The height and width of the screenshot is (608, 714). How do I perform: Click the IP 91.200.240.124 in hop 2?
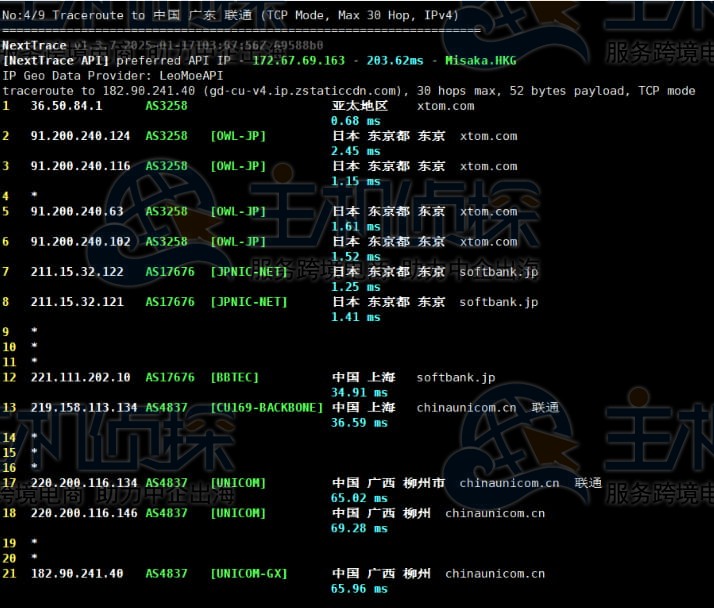(x=80, y=136)
